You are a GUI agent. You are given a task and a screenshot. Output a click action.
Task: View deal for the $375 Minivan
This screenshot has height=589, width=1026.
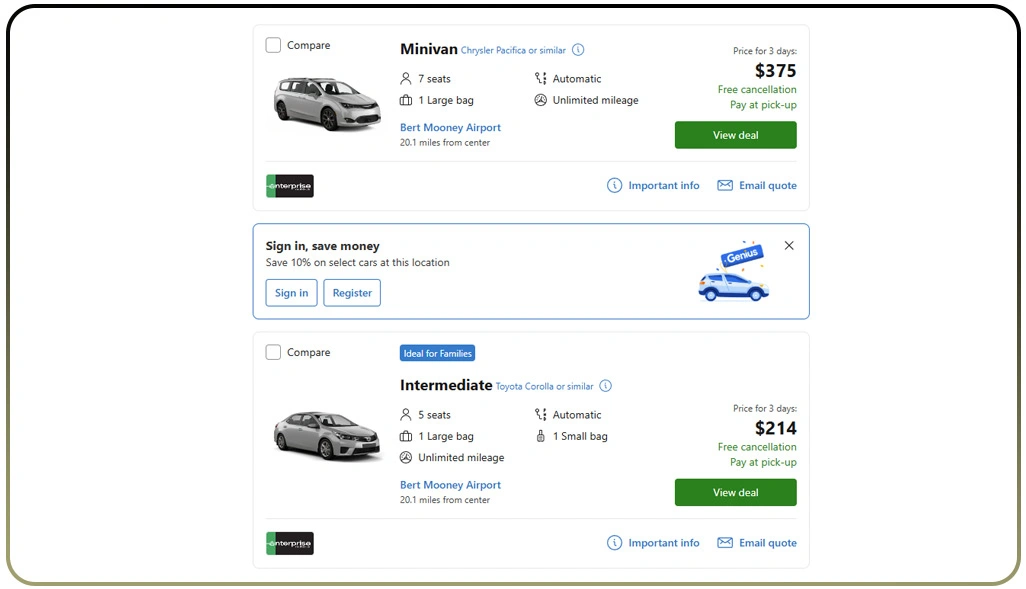point(735,135)
